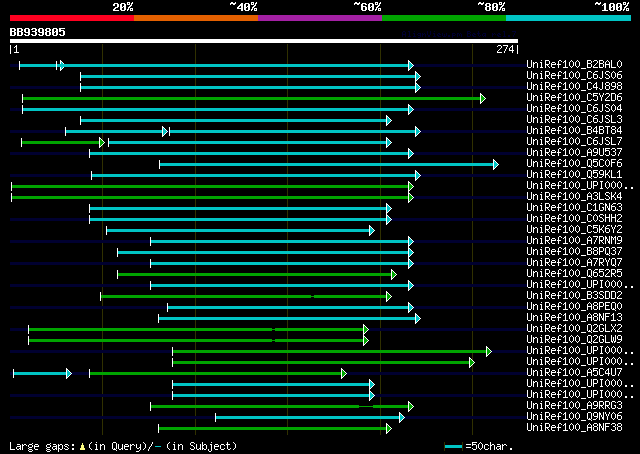Click the cyan 50char scale bar legend

tap(453, 447)
